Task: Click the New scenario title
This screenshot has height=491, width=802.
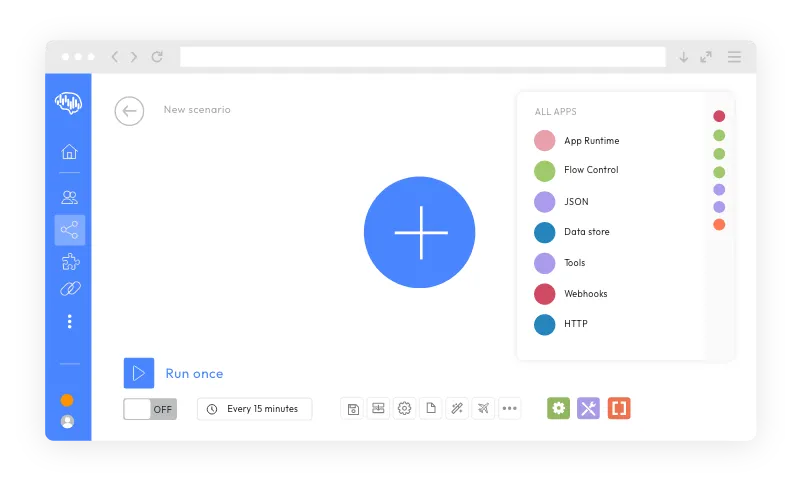Action: [197, 109]
